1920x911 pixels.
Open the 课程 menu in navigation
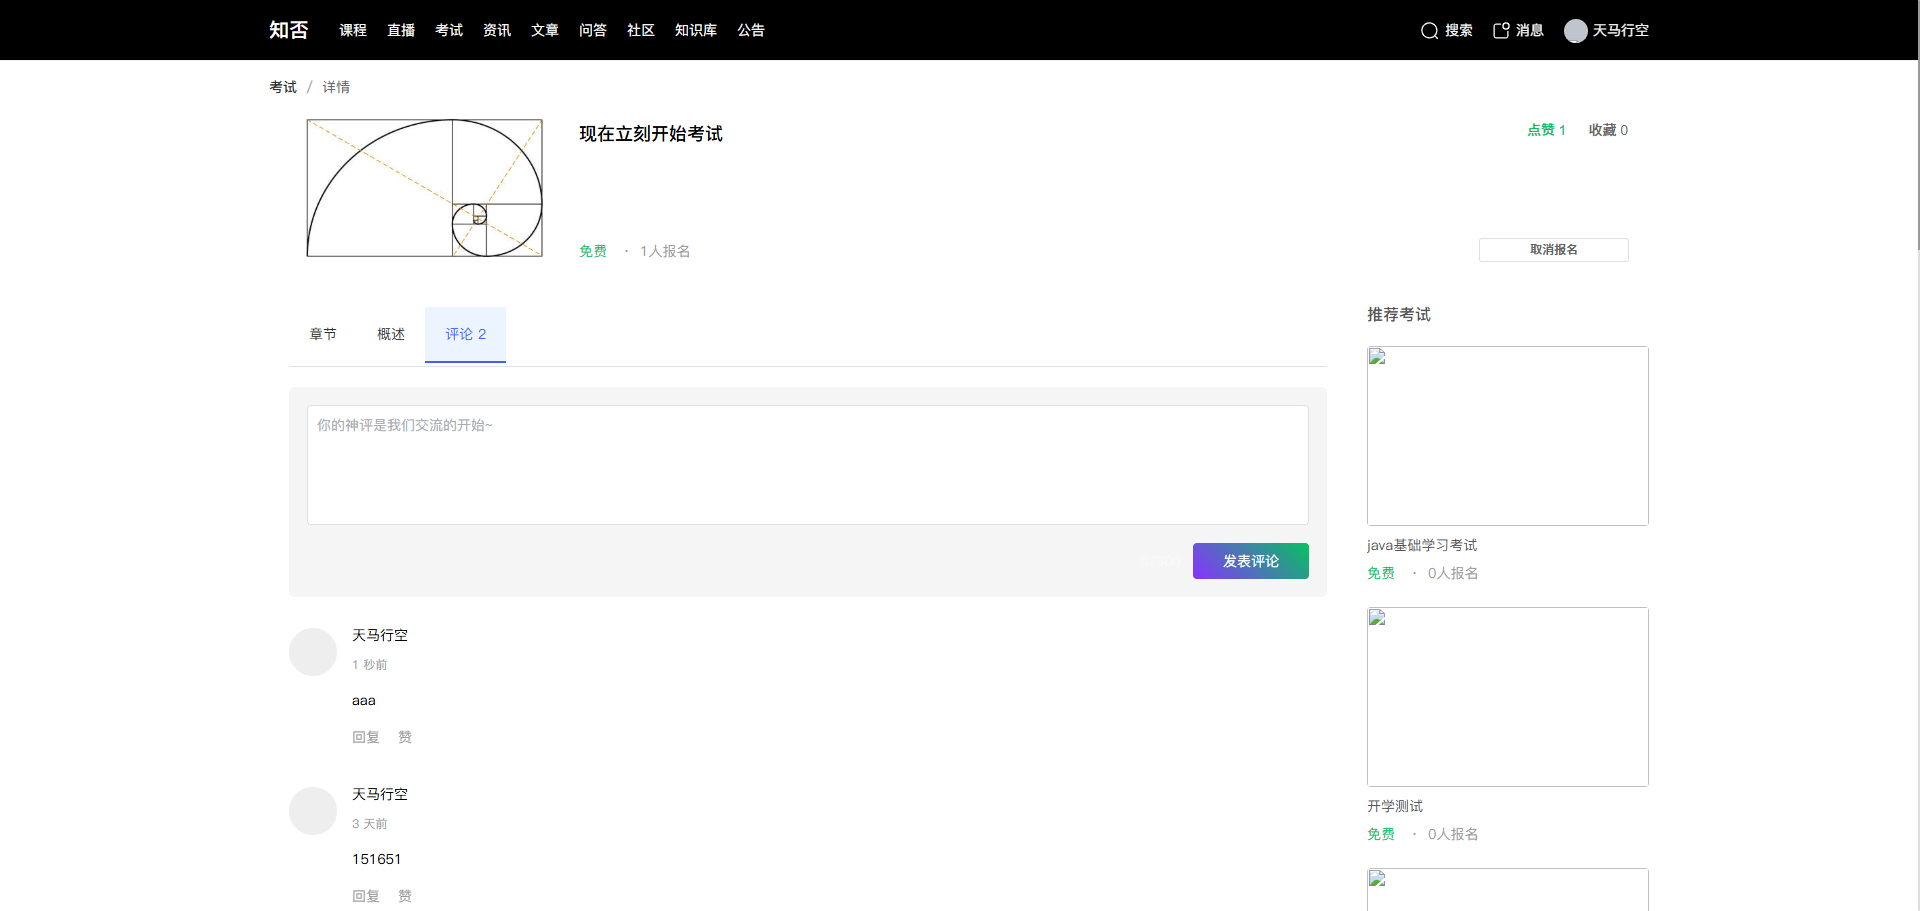tap(353, 30)
